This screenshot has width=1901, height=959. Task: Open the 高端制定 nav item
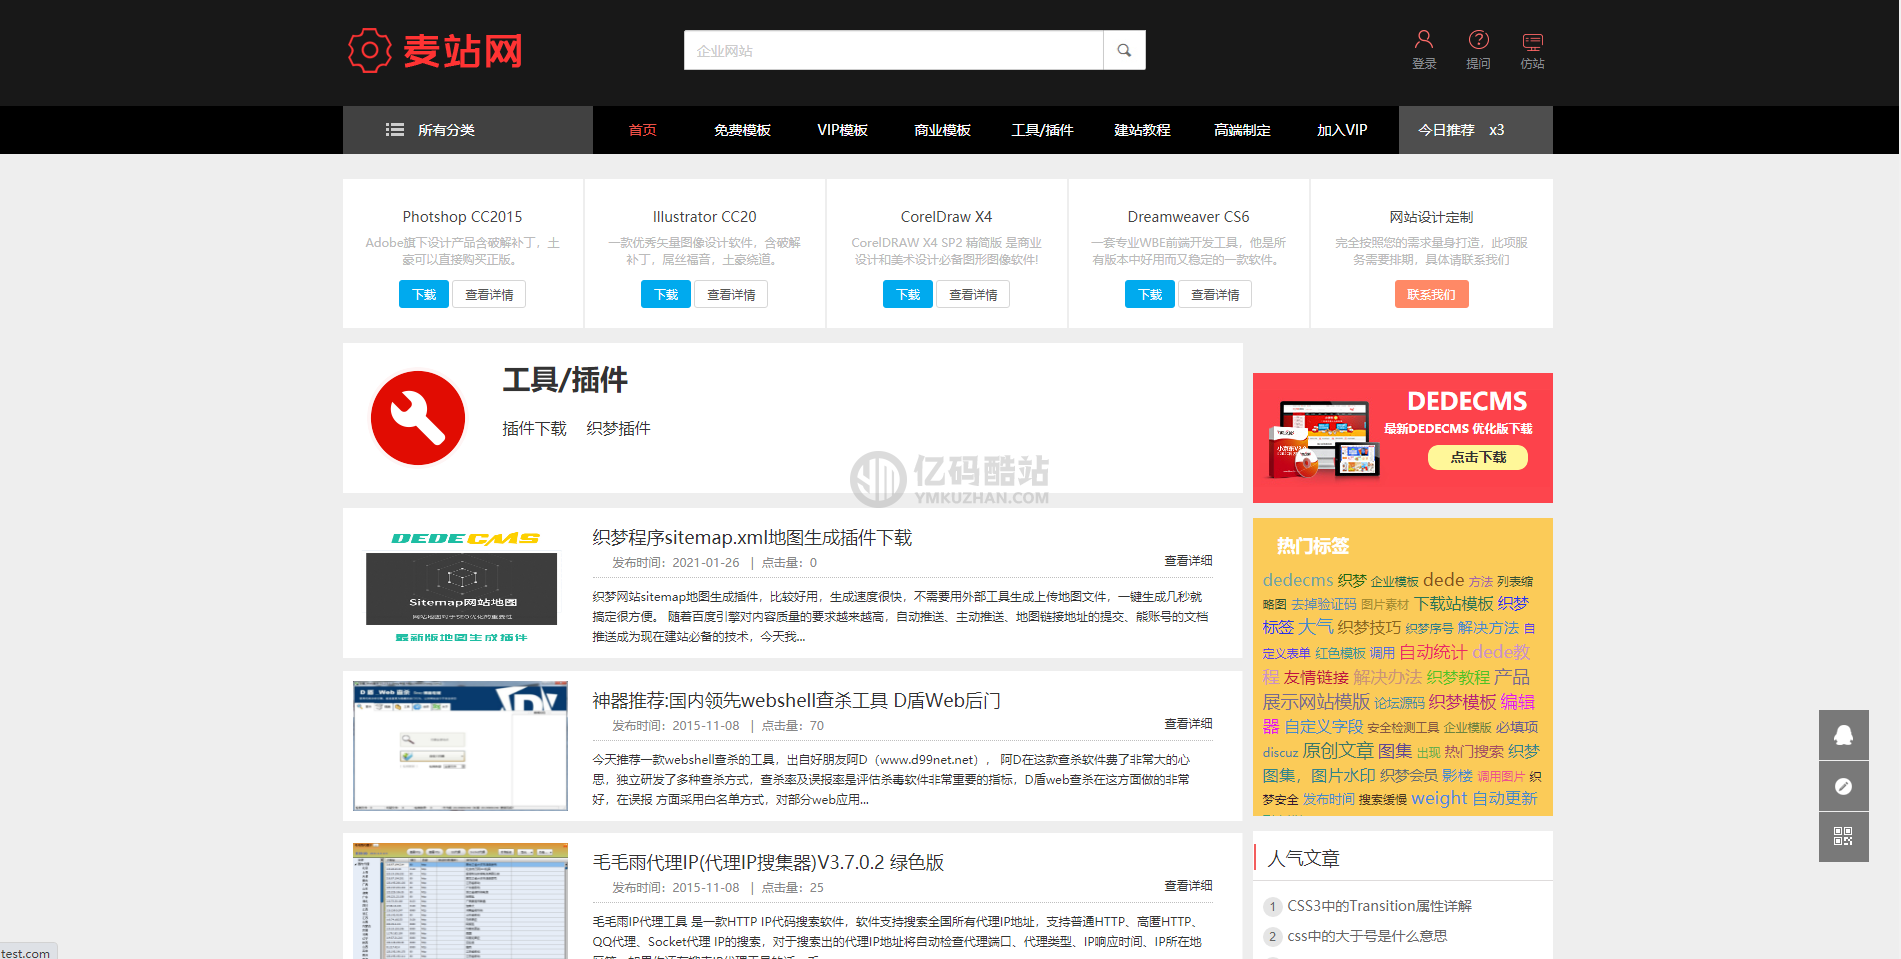1242,130
